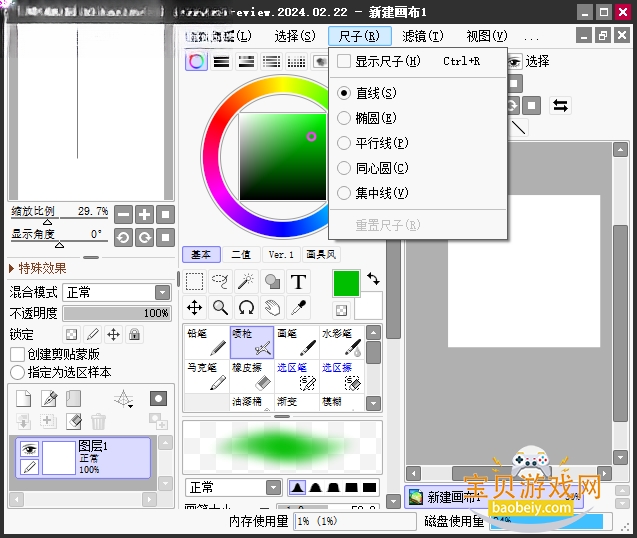This screenshot has height=538, width=637.
Task: Choose the 水彩笔 watercolor brush
Action: [x=342, y=342]
